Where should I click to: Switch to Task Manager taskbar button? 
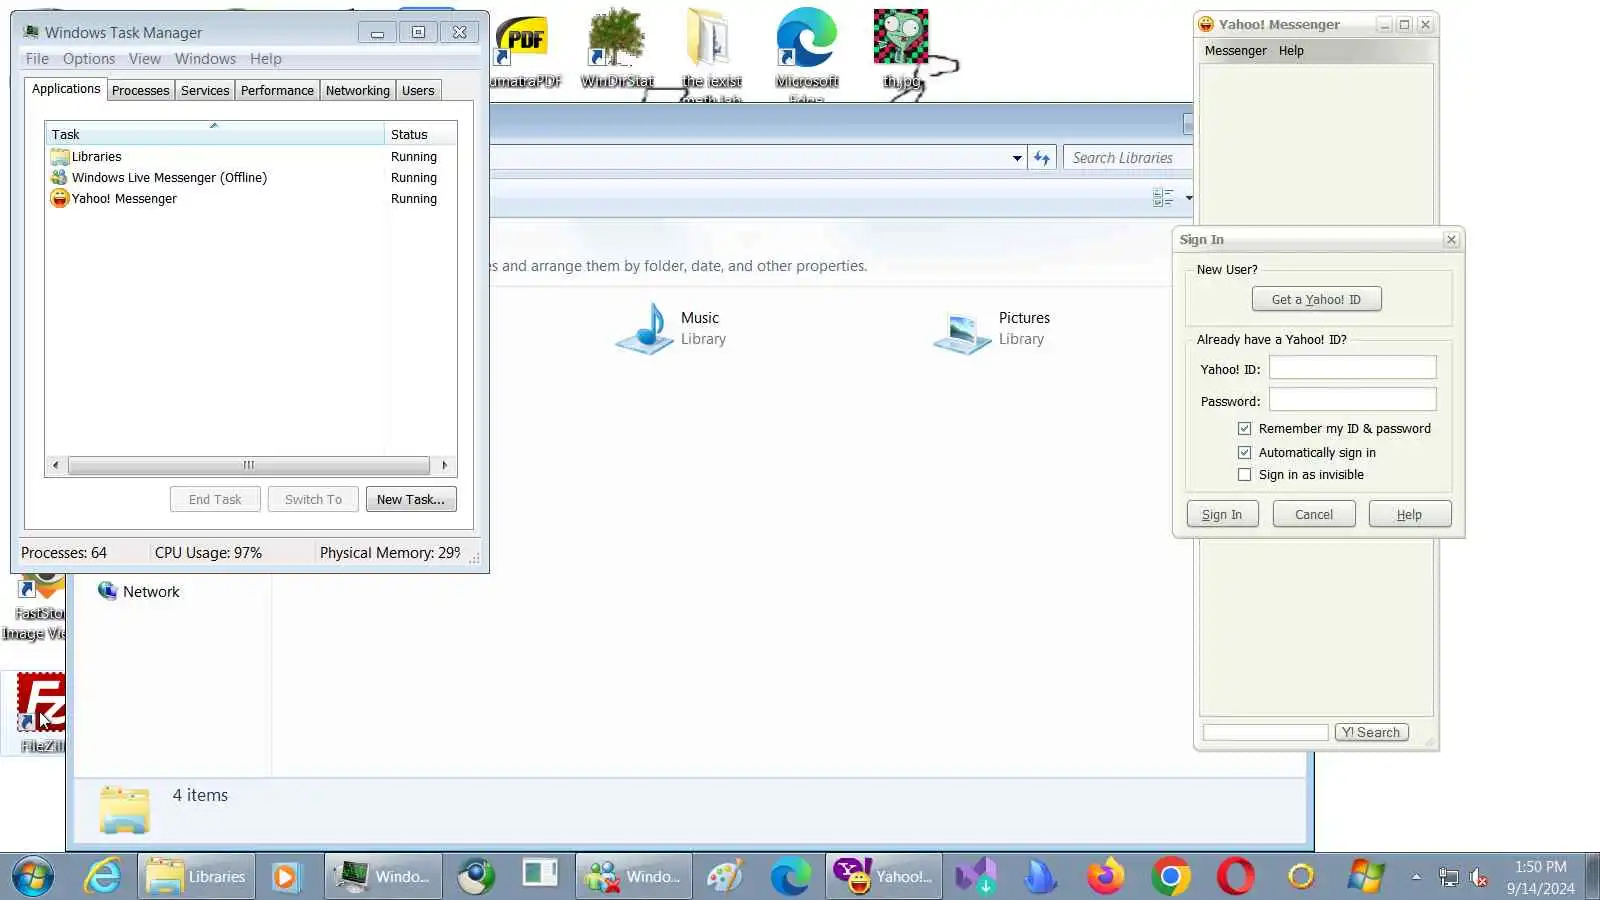pyautogui.click(x=383, y=877)
